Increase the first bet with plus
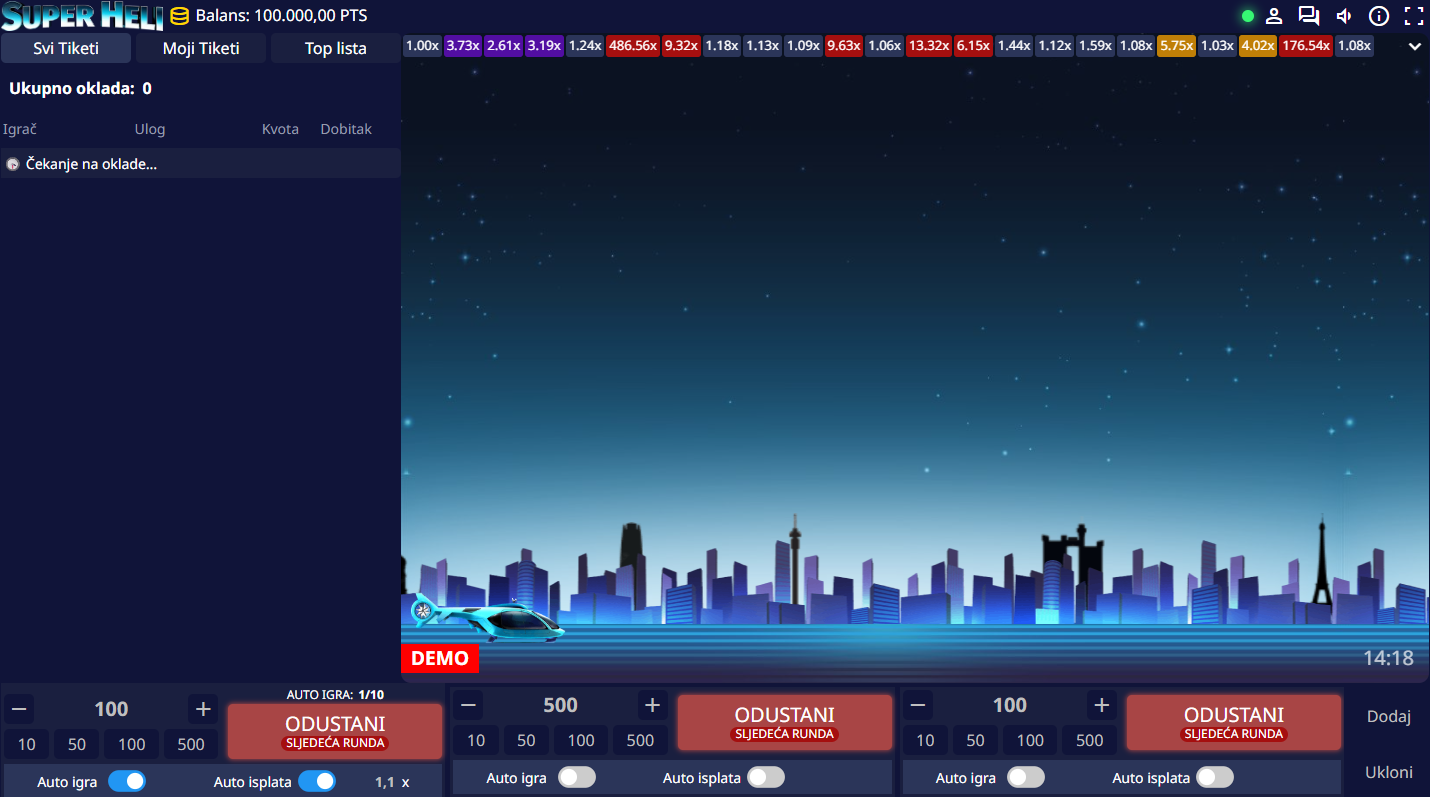This screenshot has height=797, width=1430. 203,709
